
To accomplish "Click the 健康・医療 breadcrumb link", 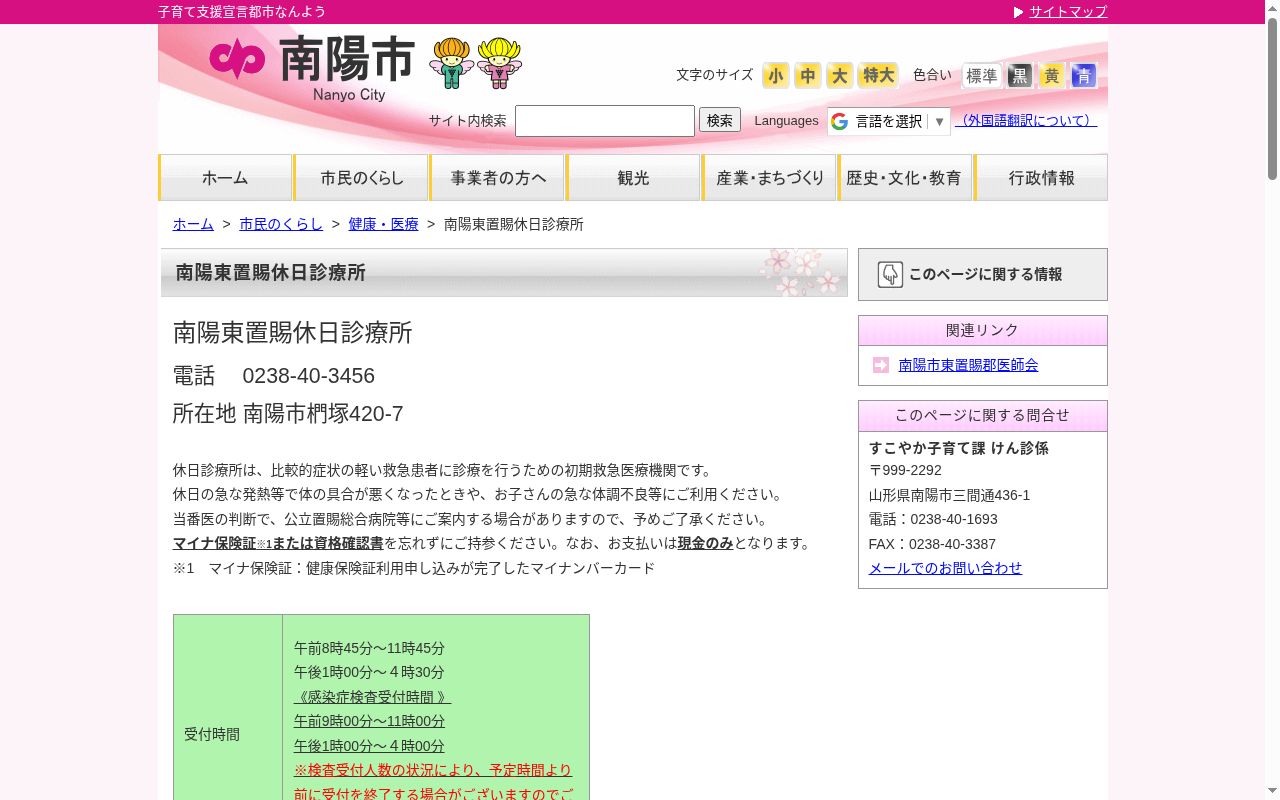I will (x=384, y=224).
